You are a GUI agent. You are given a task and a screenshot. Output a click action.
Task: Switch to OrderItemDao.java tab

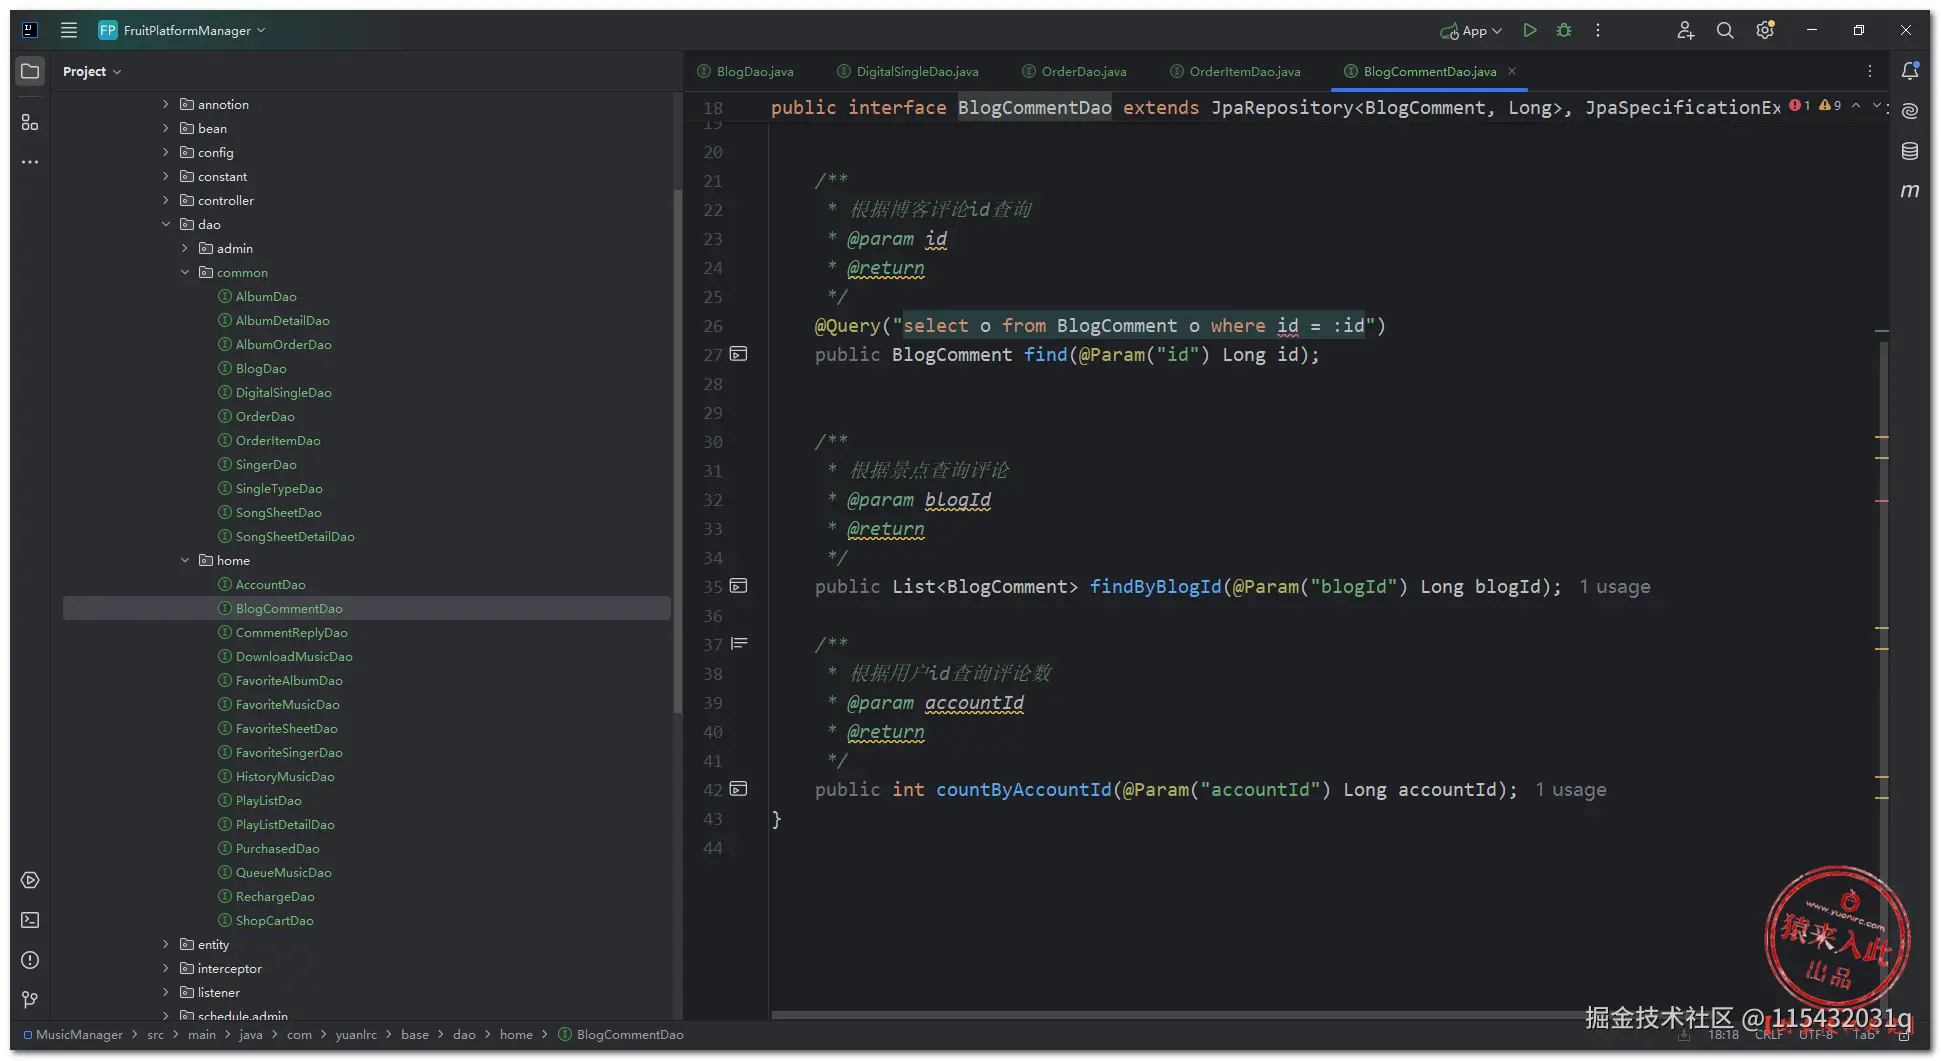(x=1236, y=71)
